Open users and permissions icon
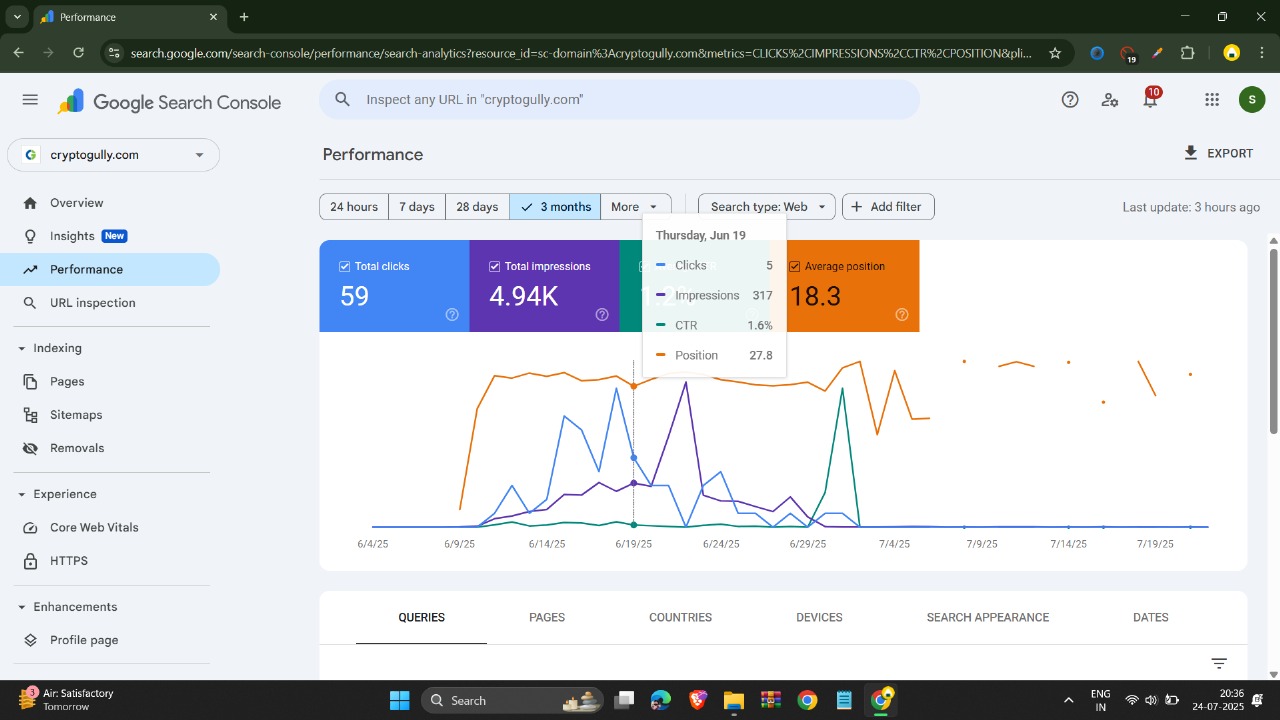Screen dimensions: 1280x720 [1110, 99]
